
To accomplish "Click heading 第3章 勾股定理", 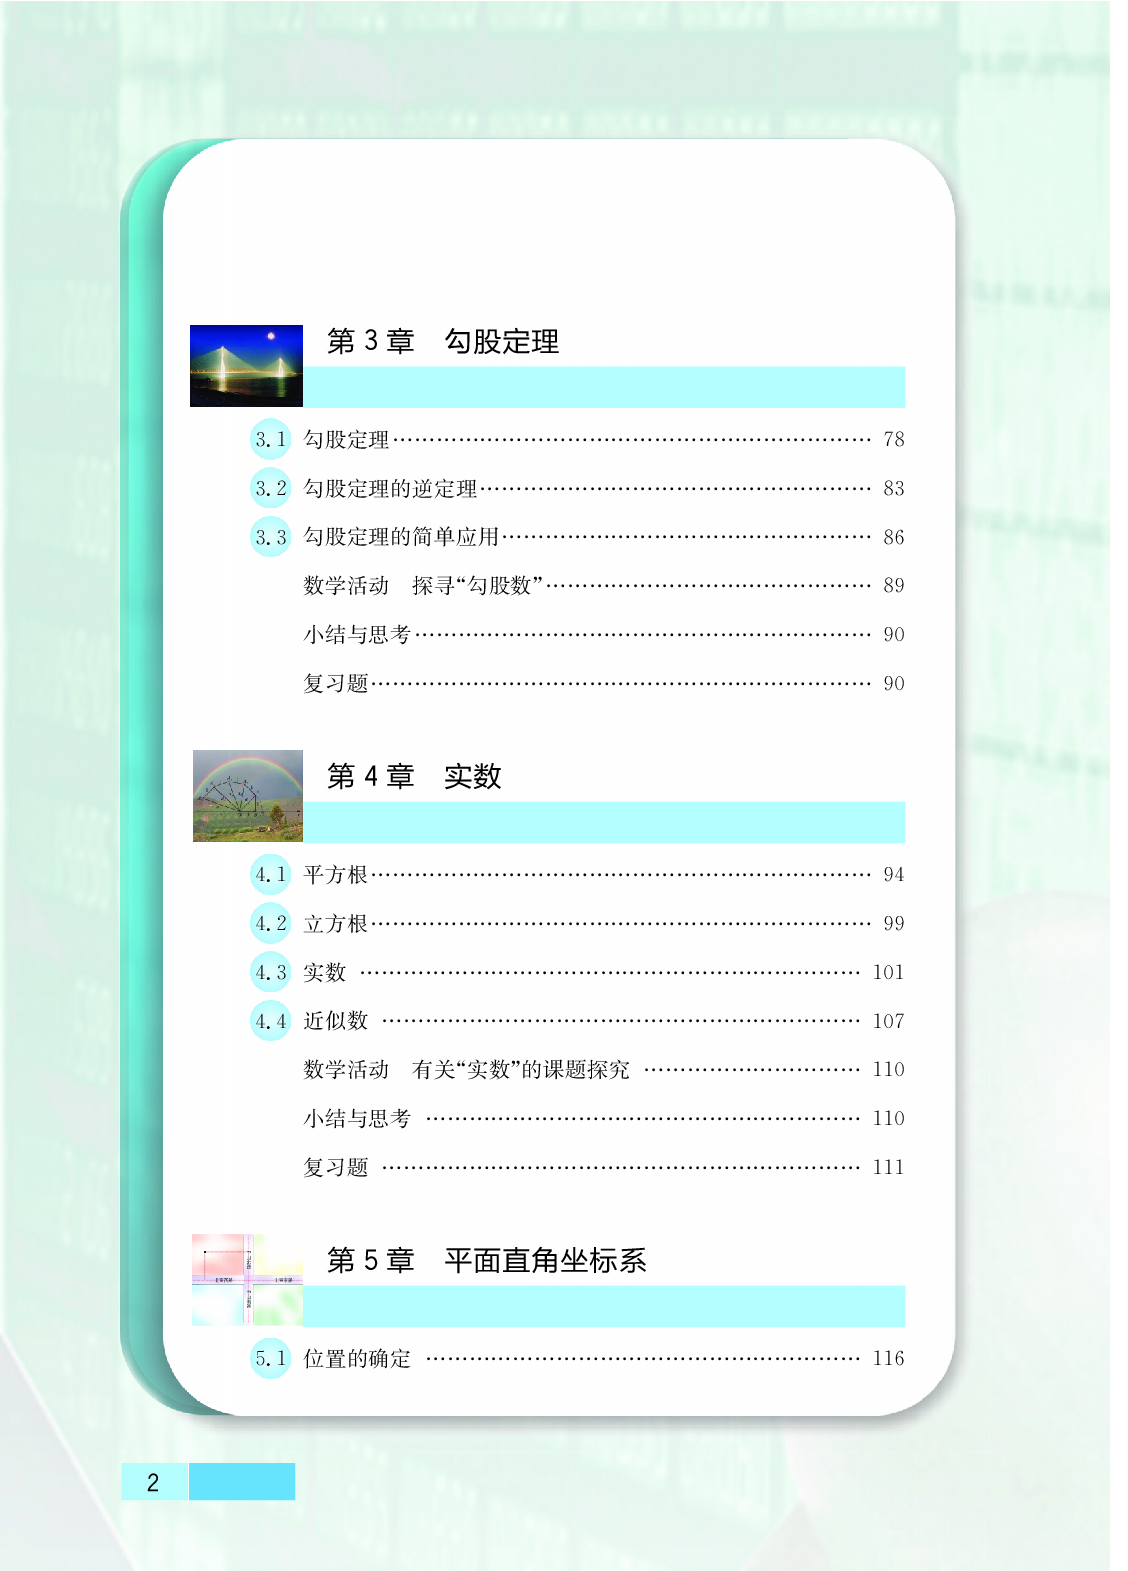I will point(443,341).
